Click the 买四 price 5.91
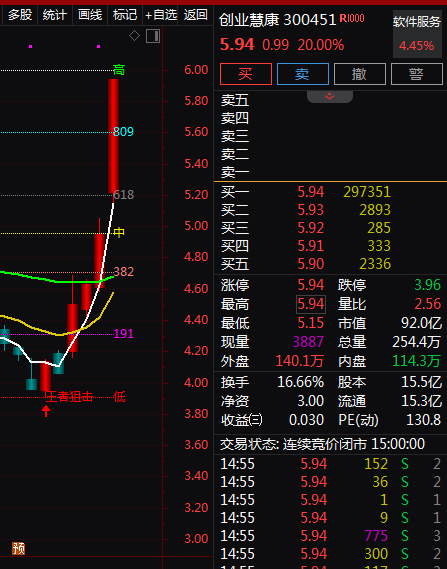Screen dimensions: 447x569 point(311,246)
